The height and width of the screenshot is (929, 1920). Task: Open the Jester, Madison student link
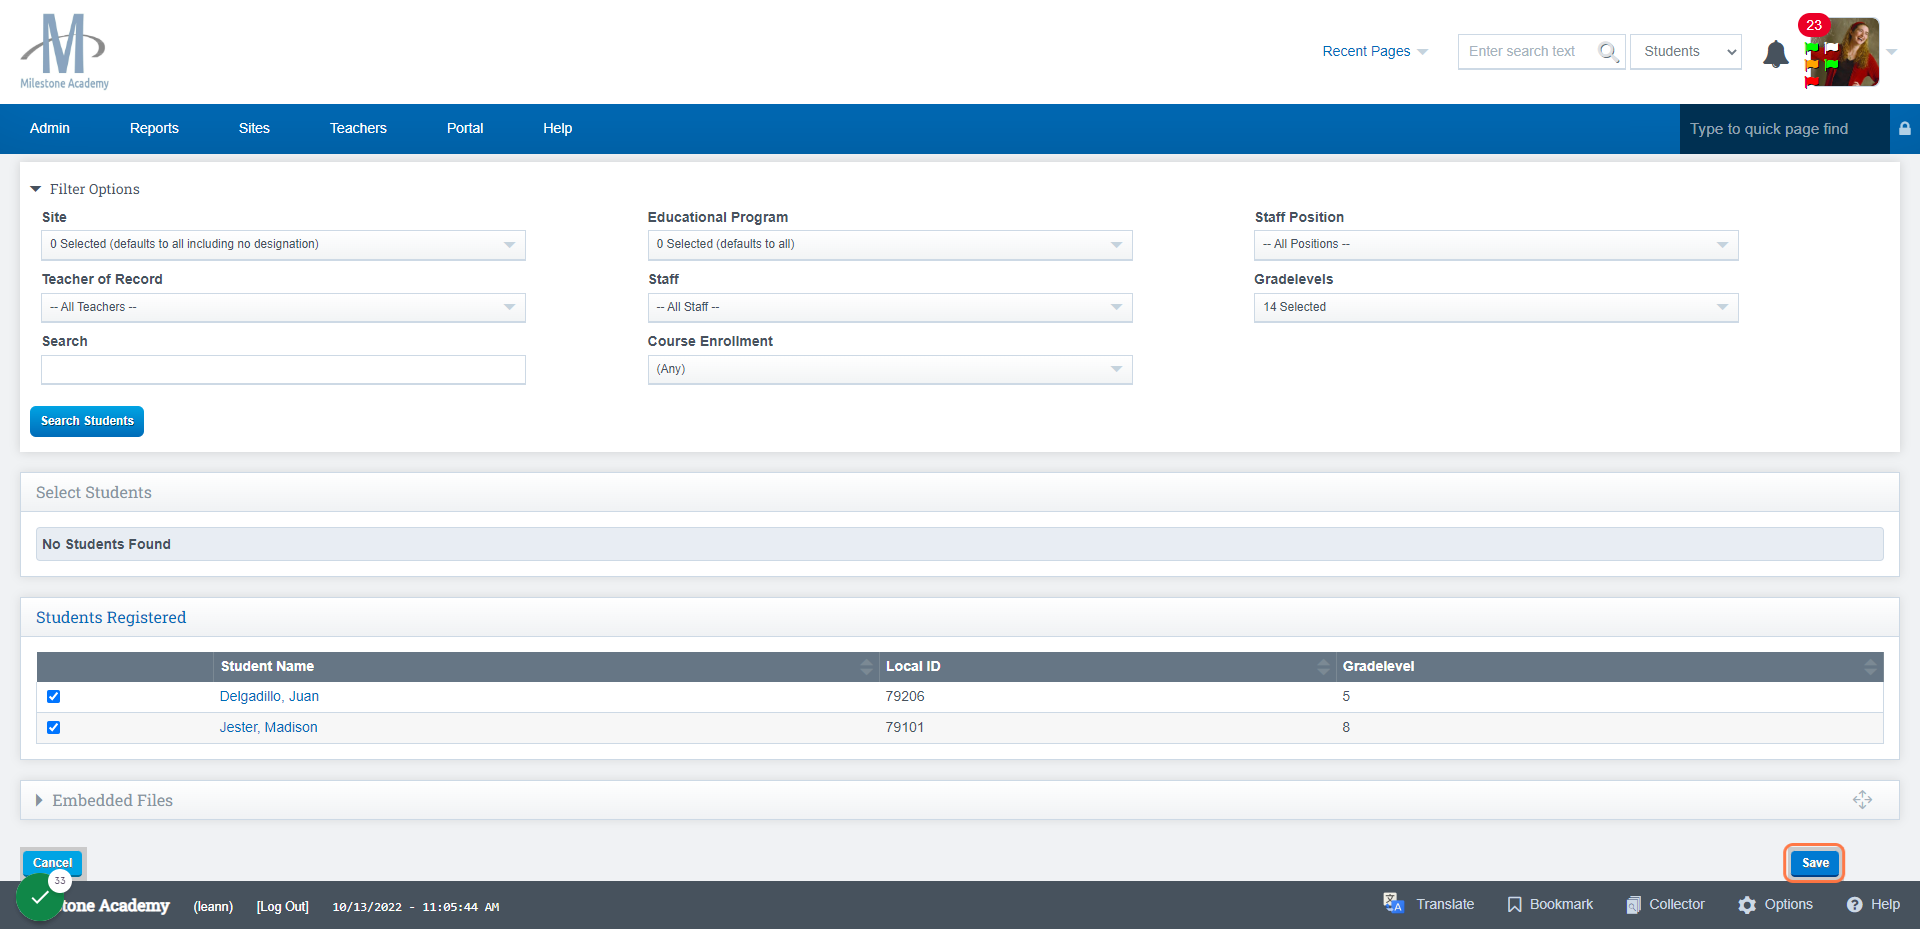tap(269, 728)
